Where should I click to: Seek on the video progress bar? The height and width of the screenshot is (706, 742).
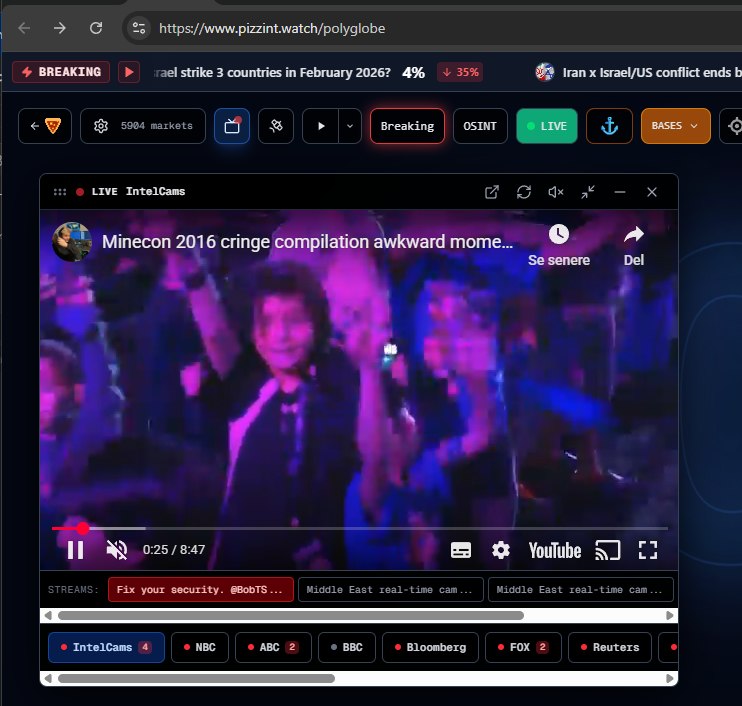pos(360,528)
